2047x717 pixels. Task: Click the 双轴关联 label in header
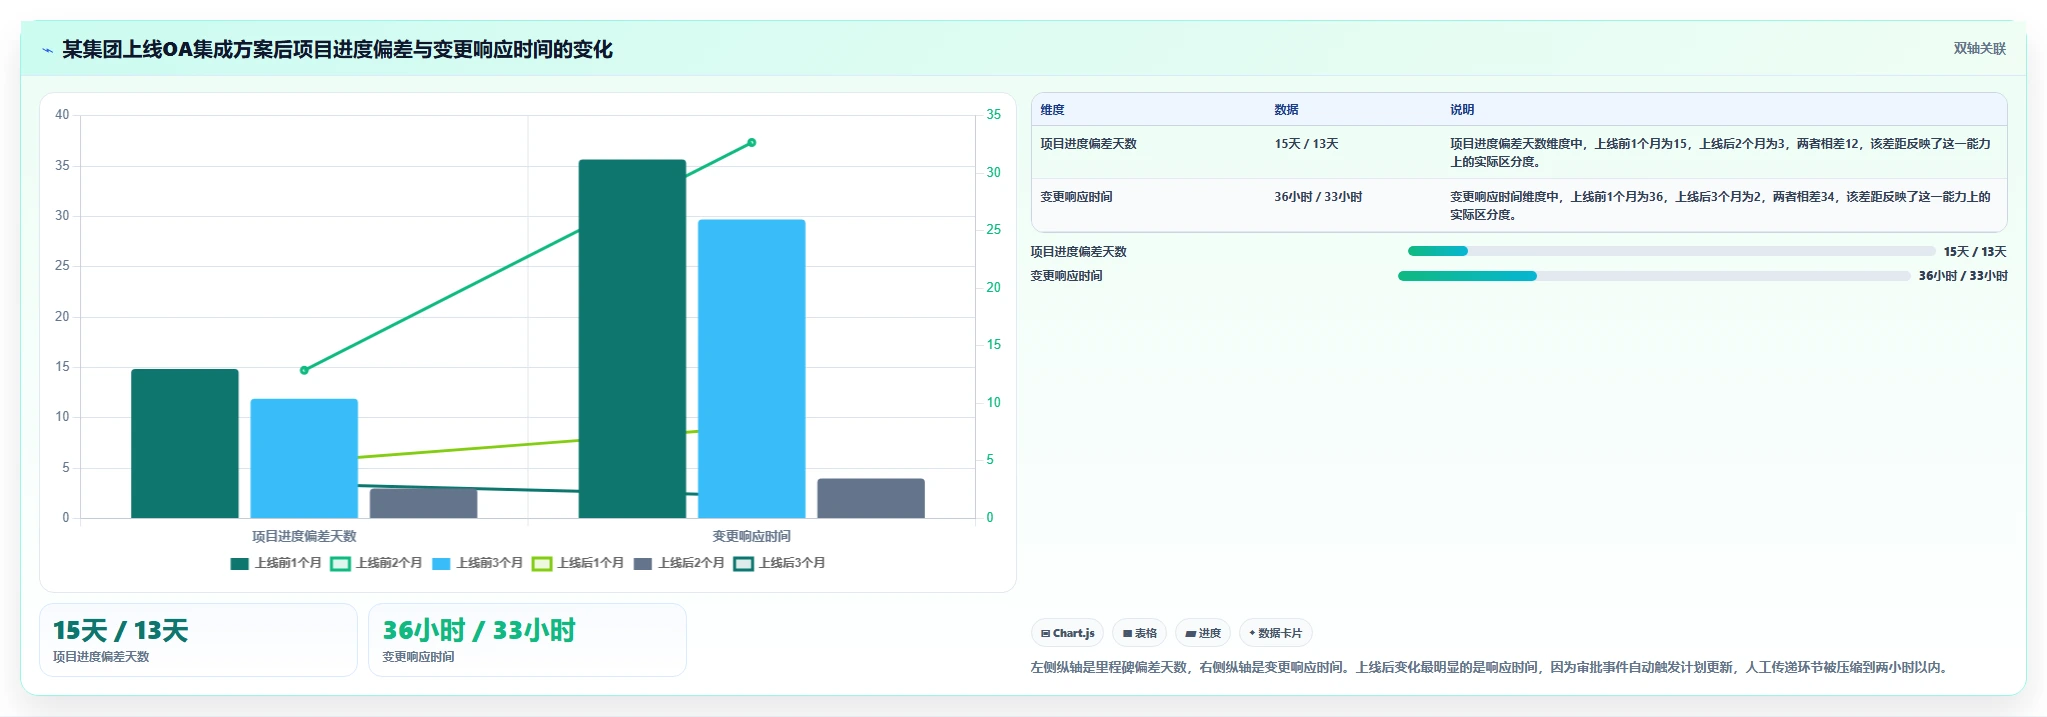tap(1980, 49)
